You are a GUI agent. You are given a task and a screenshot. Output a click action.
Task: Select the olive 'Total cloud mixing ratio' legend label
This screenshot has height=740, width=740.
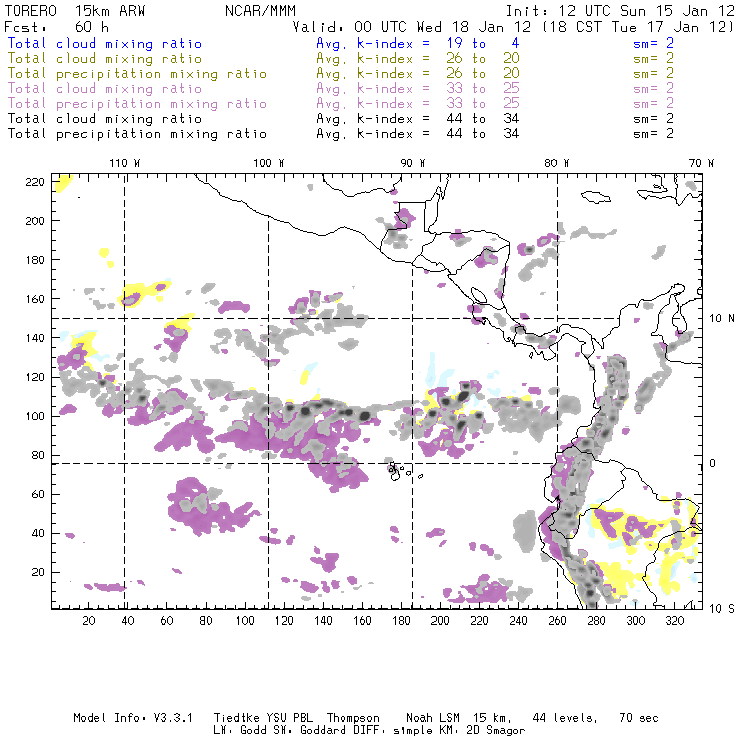click(105, 59)
